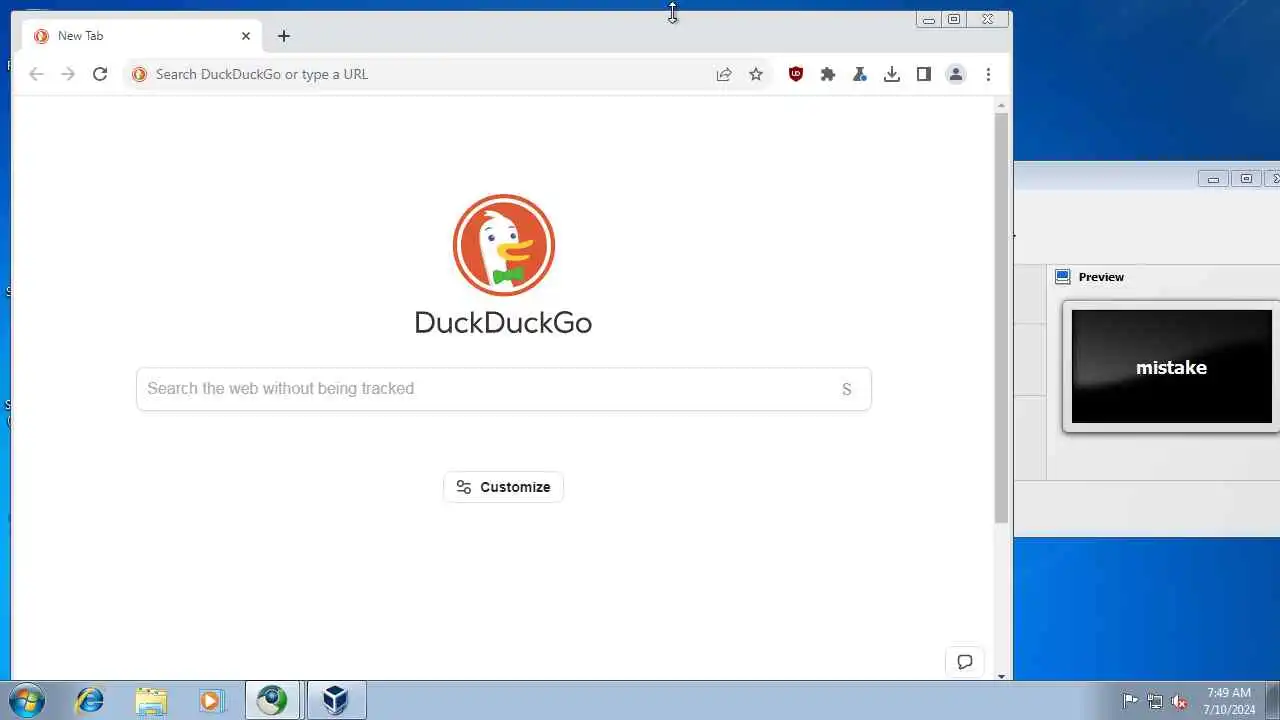1280x720 pixels.
Task: Launch Internet Explorer from taskbar
Action: coord(90,700)
